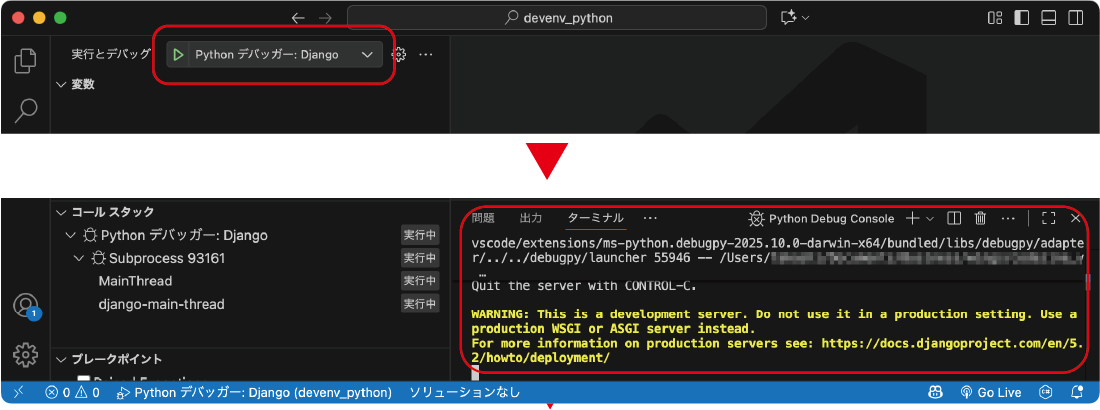Click ソリューションなし in status bar

pyautogui.click(x=464, y=392)
